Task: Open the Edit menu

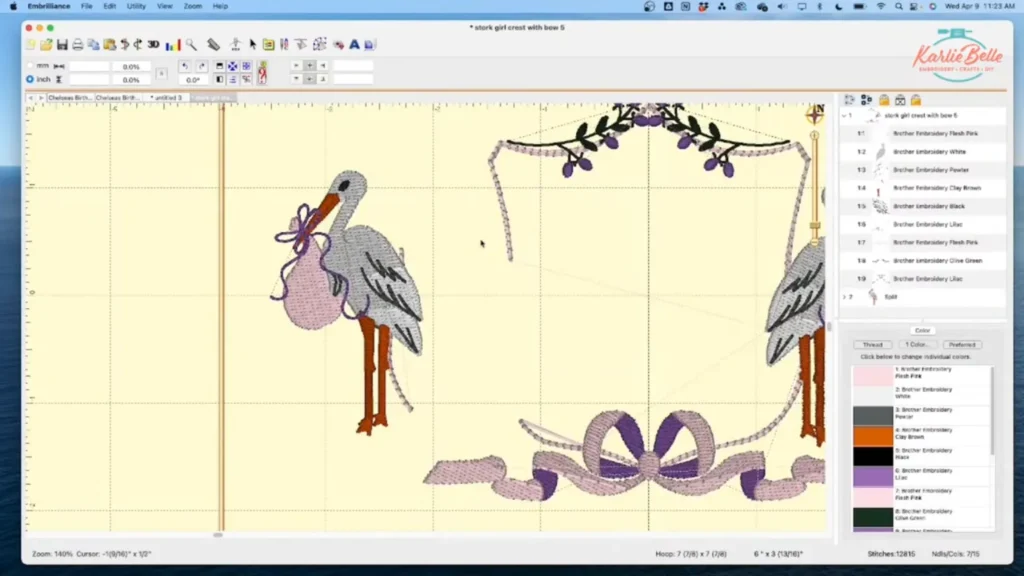Action: tap(109, 7)
